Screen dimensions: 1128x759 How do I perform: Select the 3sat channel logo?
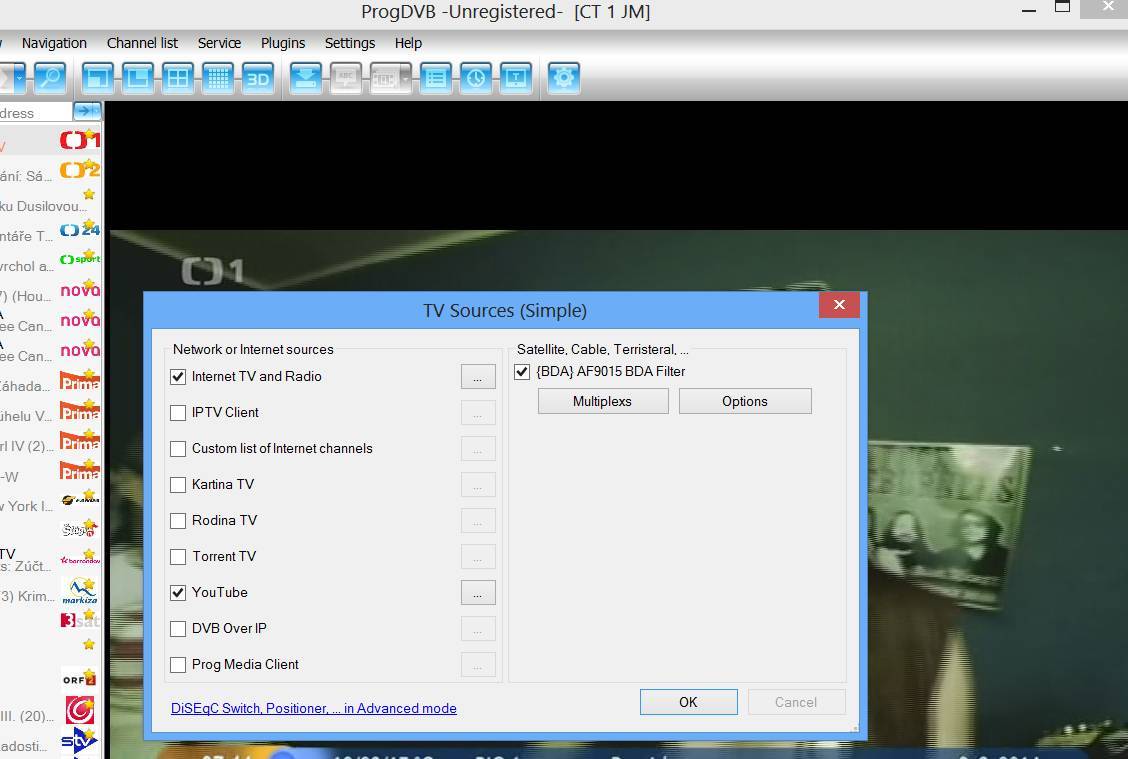[x=80, y=619]
